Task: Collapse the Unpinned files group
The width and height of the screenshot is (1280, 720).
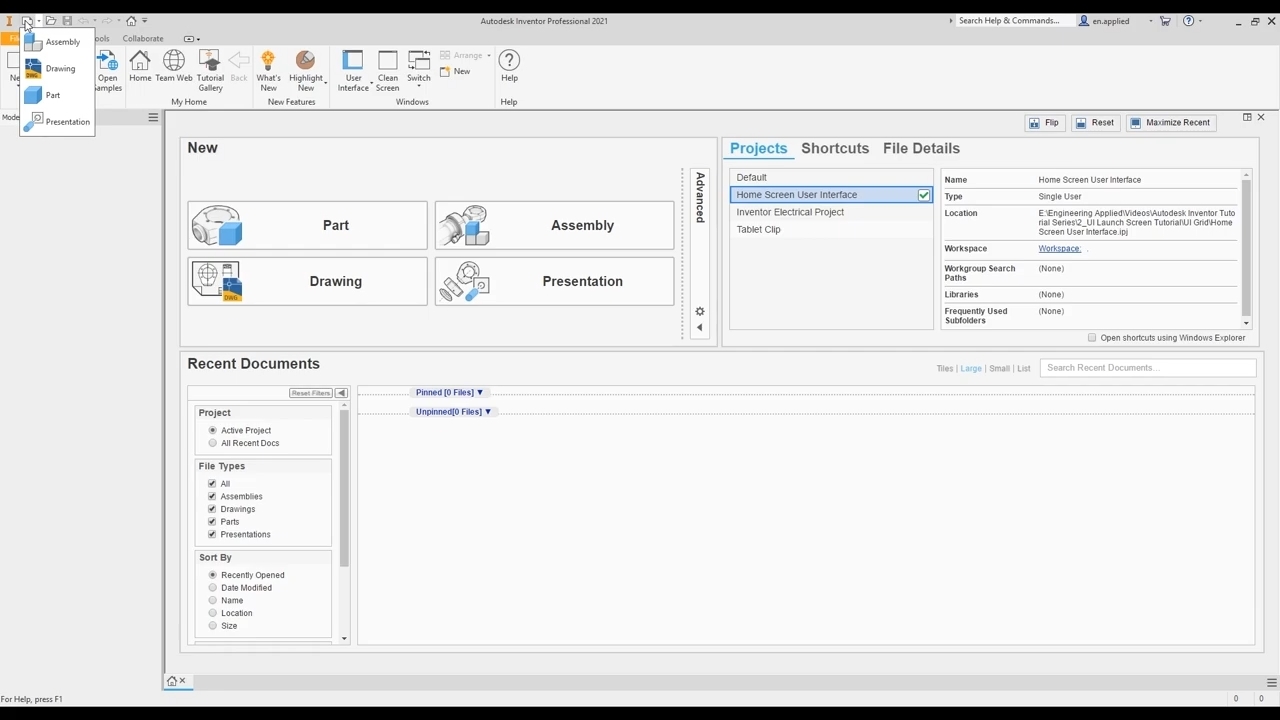Action: tap(453, 412)
